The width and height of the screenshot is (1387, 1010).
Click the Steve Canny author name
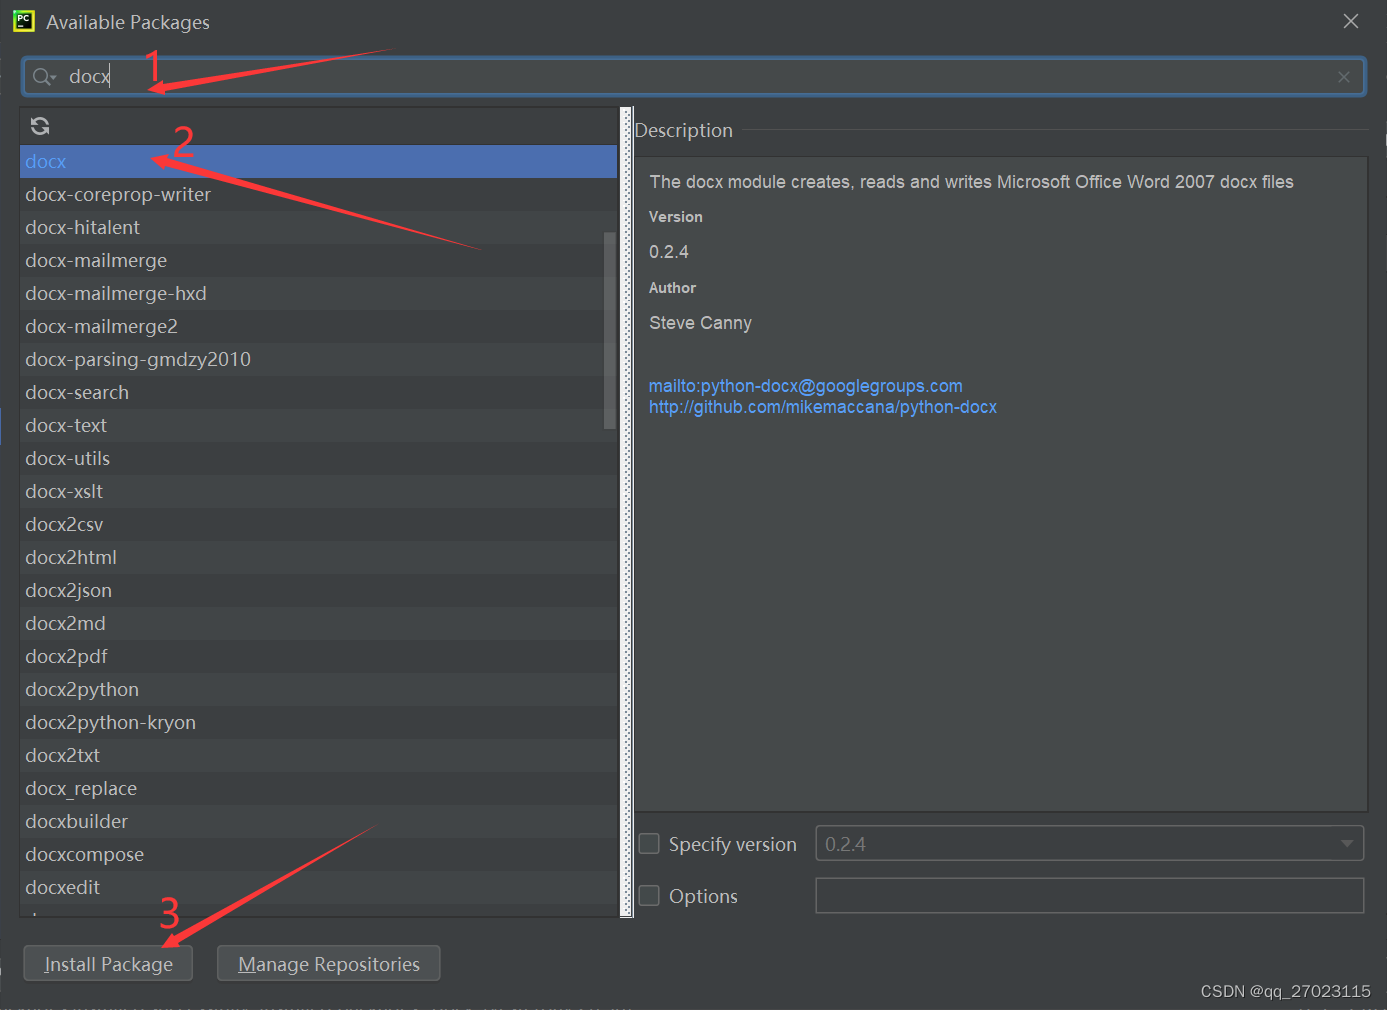click(700, 323)
